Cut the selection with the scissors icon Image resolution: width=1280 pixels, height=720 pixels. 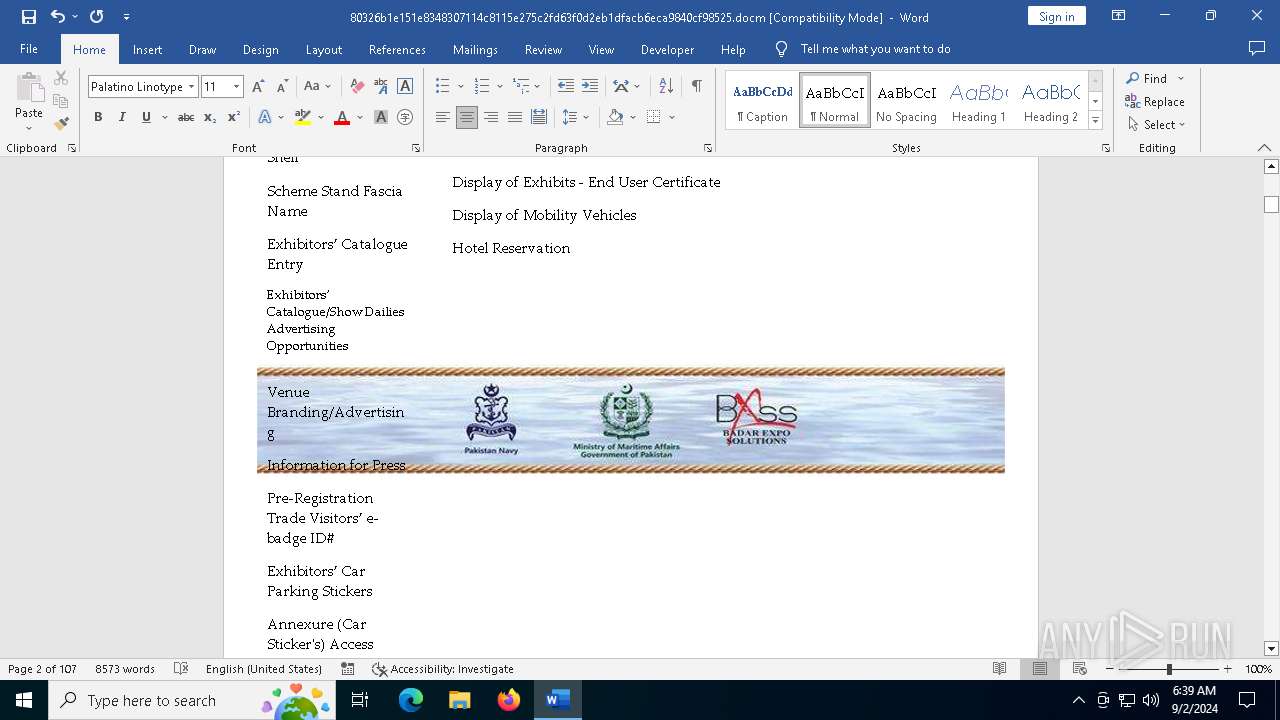61,78
